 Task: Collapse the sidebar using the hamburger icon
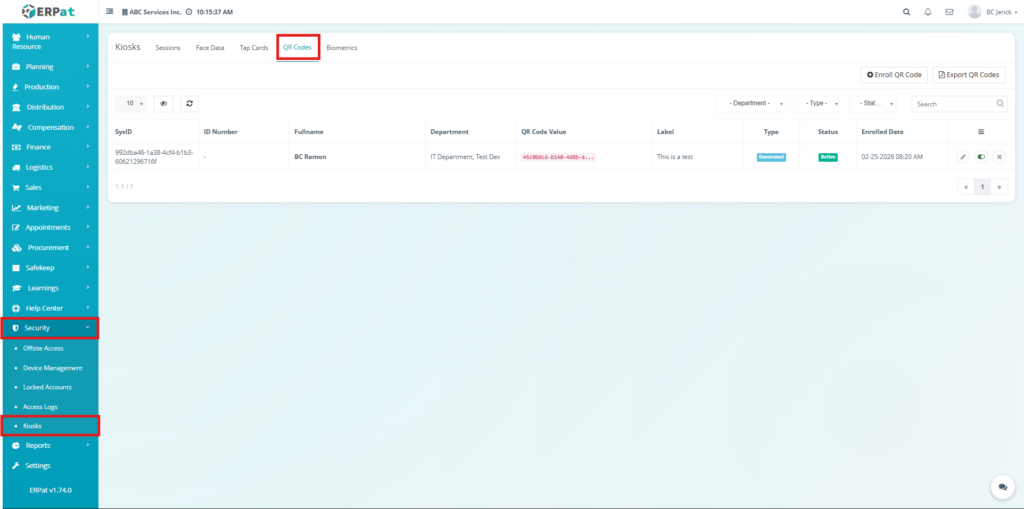click(110, 12)
